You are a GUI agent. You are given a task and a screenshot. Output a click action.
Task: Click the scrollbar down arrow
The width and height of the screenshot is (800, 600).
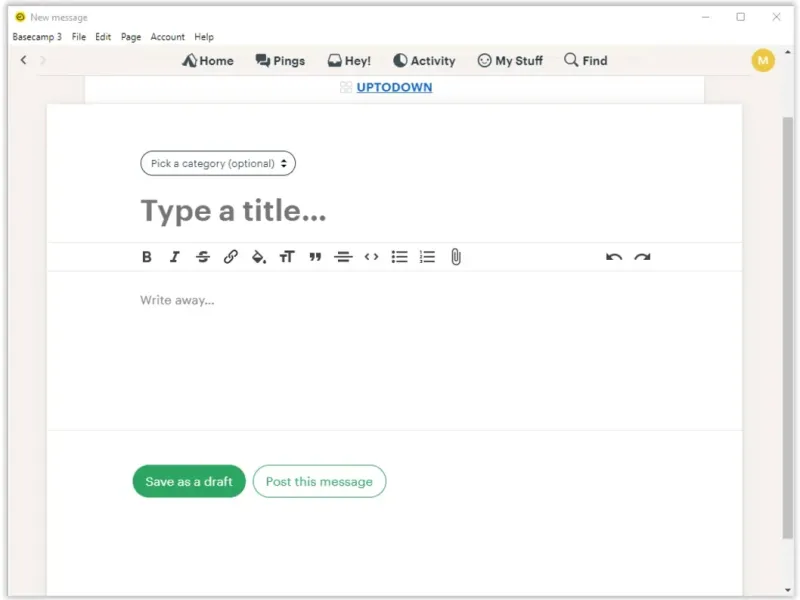[788, 590]
